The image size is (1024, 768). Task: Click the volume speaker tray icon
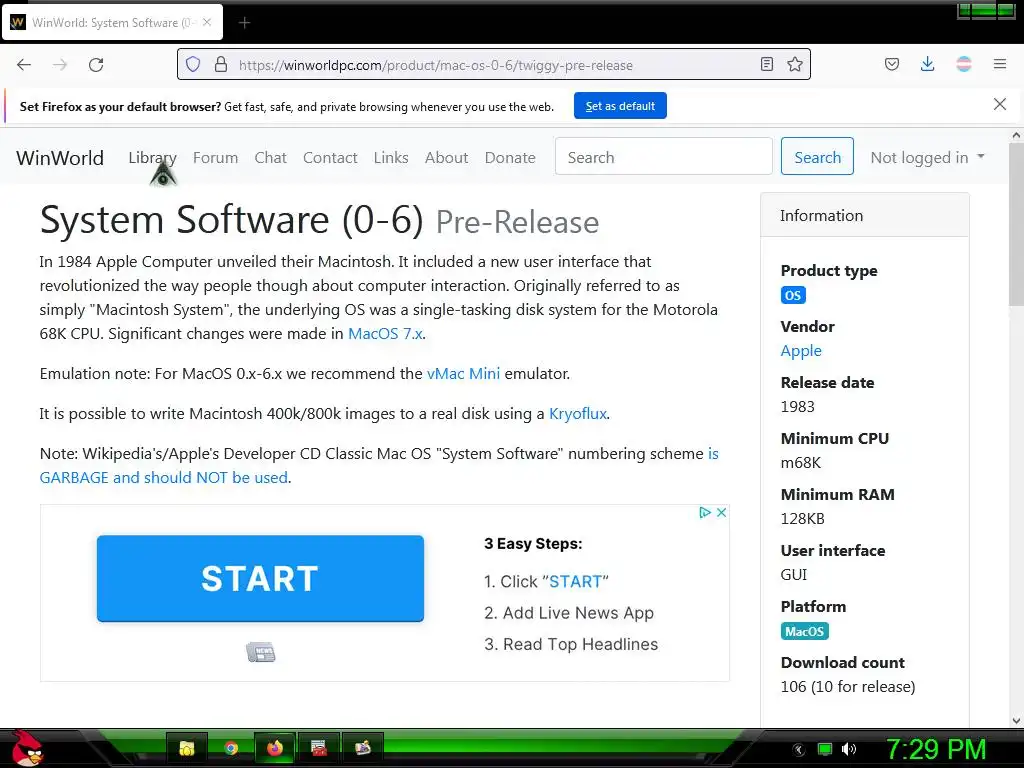tap(848, 749)
